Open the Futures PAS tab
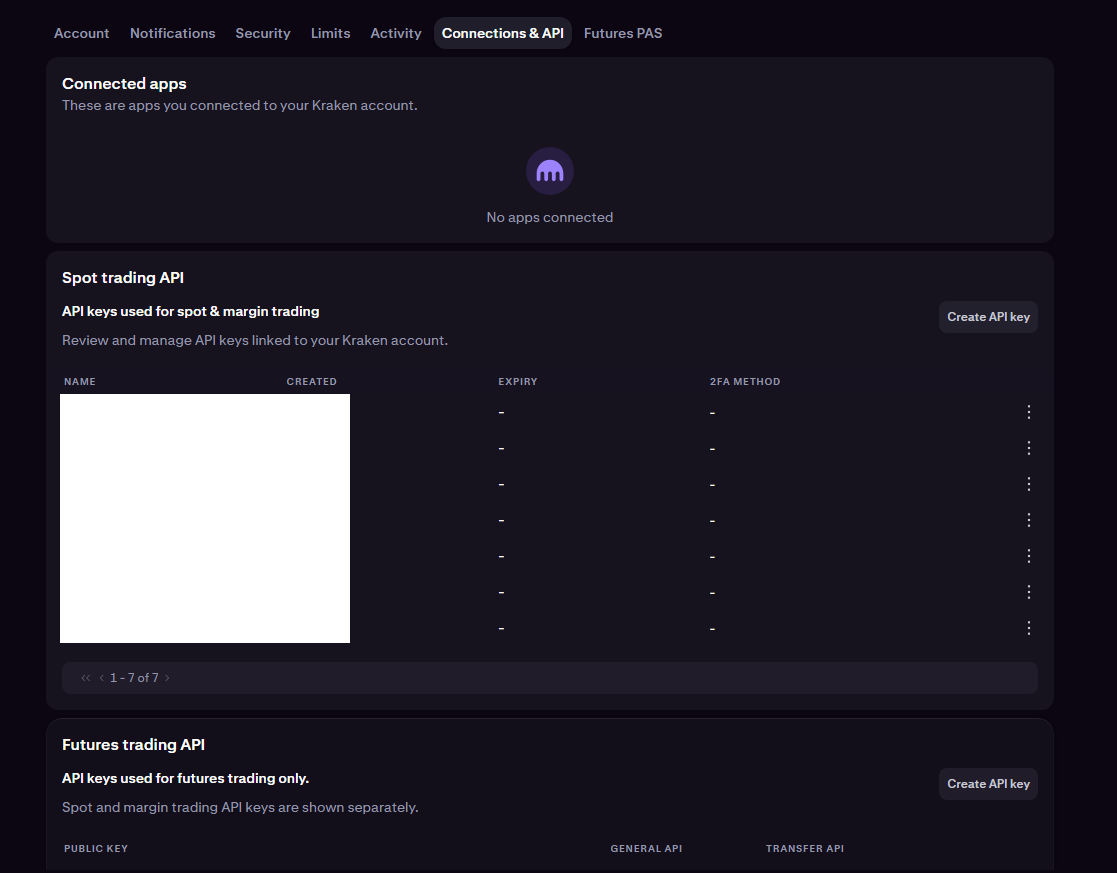1117x873 pixels. tap(623, 33)
